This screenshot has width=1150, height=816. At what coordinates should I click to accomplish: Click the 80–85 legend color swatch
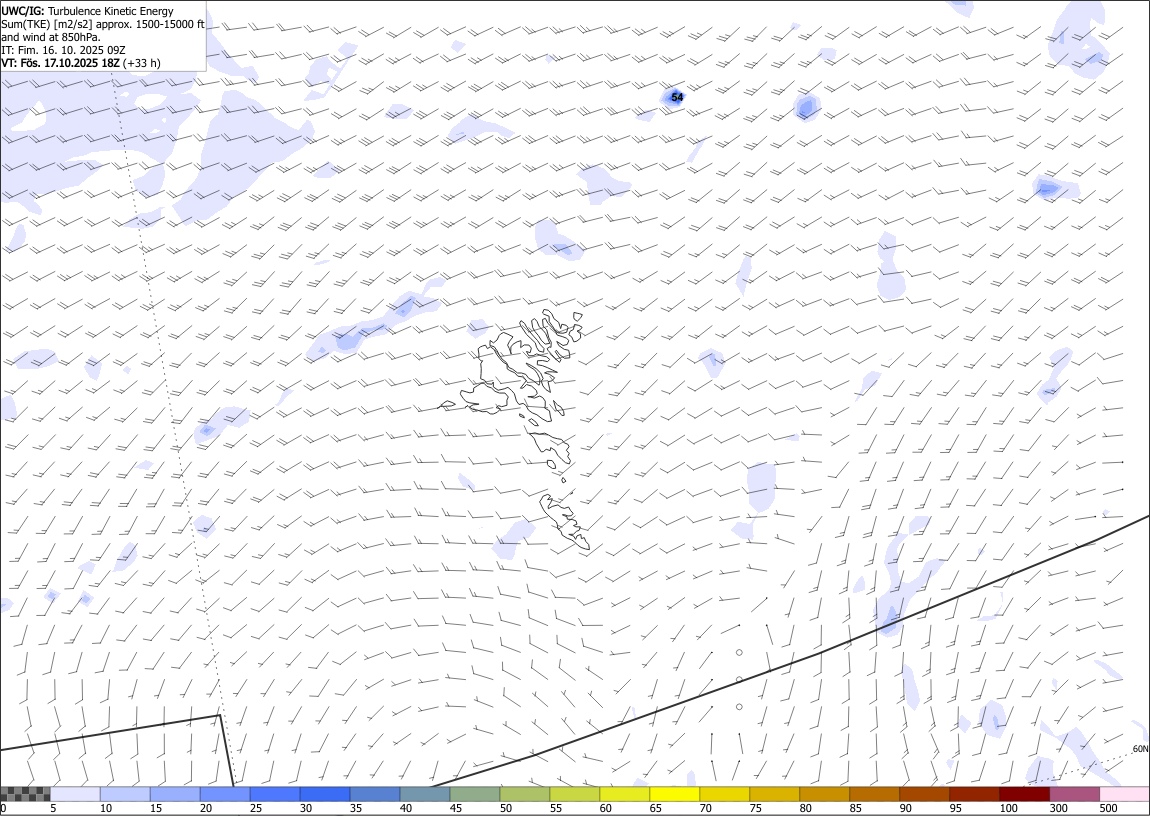pyautogui.click(x=825, y=794)
